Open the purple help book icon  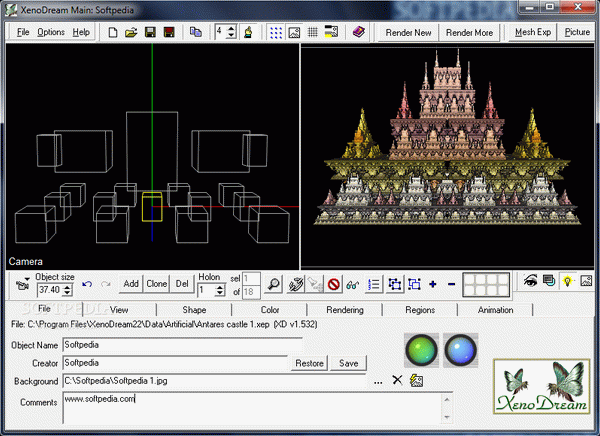click(359, 32)
